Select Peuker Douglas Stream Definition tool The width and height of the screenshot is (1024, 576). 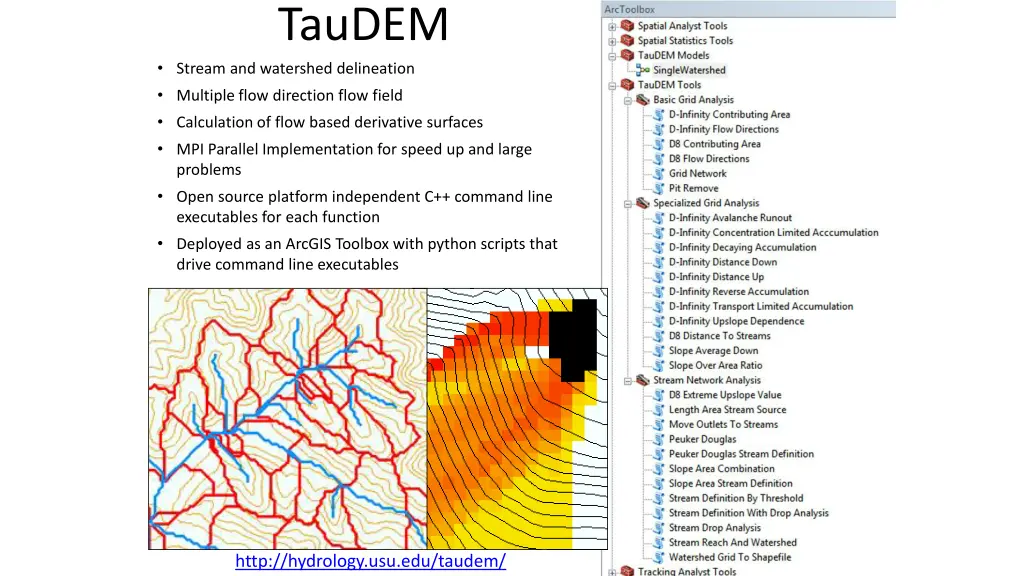tap(741, 454)
